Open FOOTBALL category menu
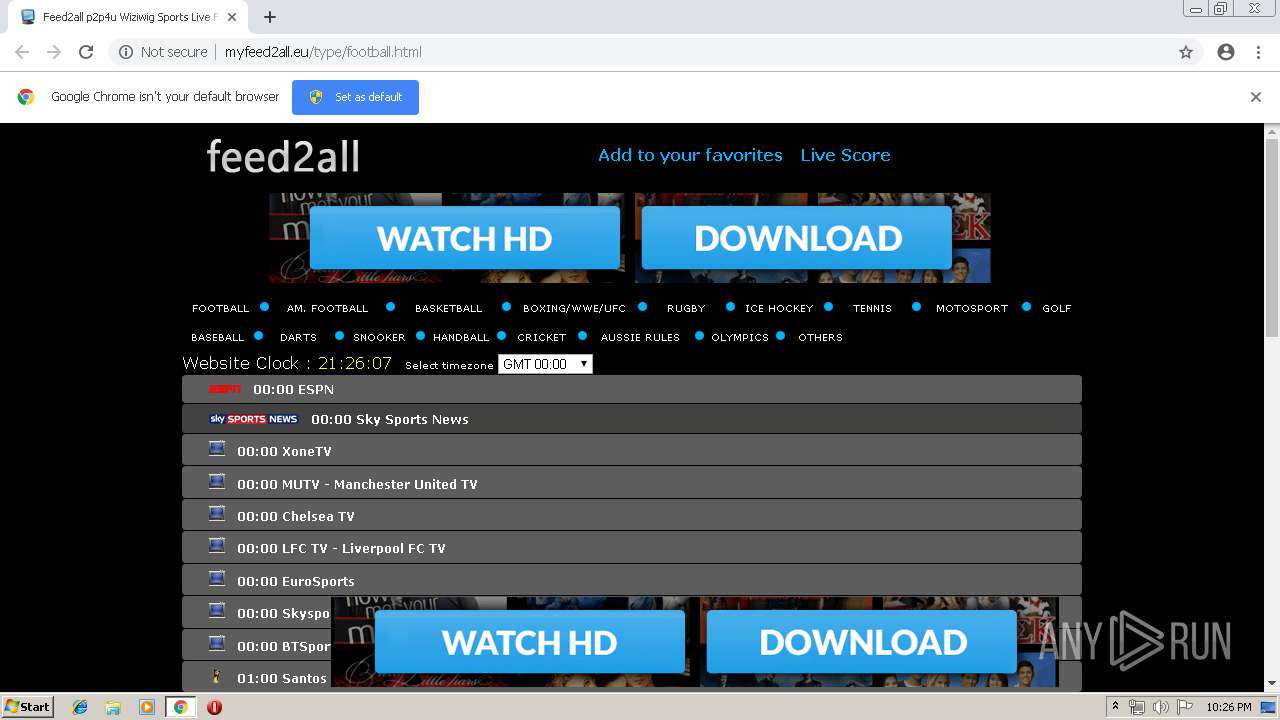This screenshot has width=1280, height=720. 221,308
